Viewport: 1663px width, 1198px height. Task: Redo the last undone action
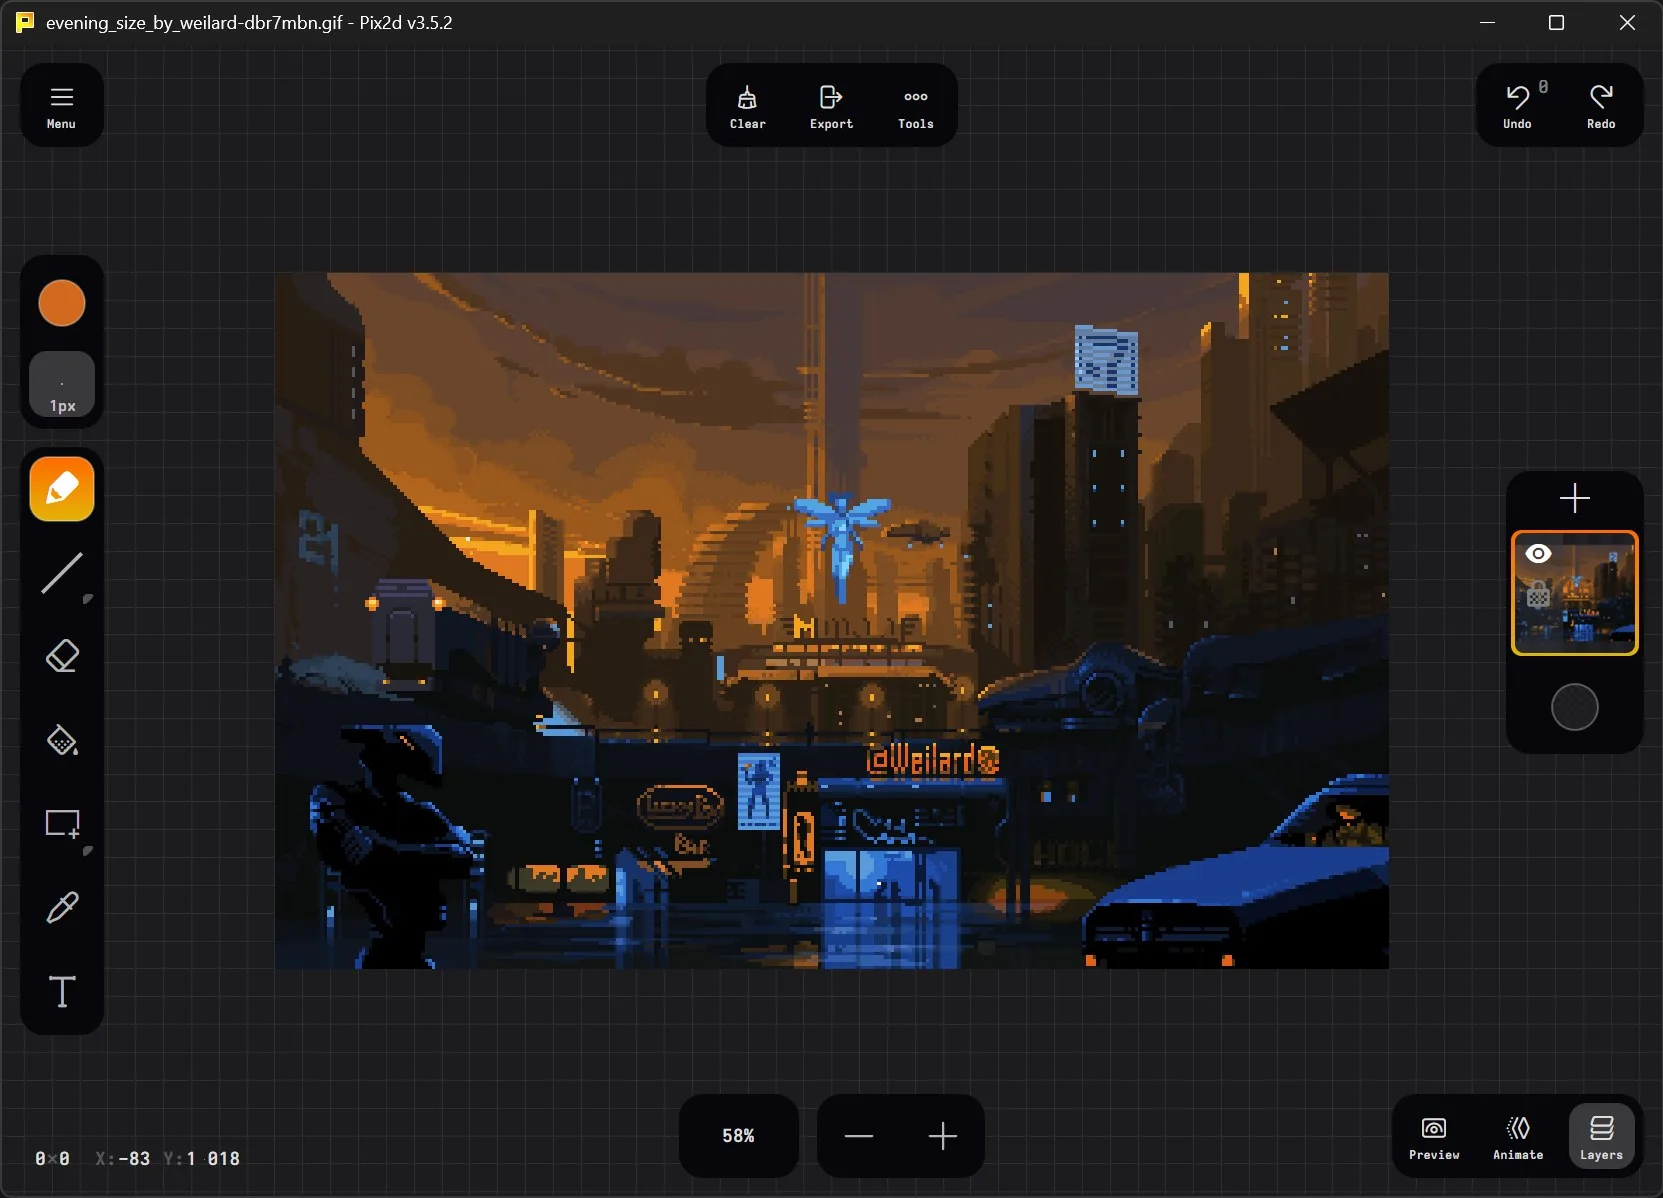coord(1601,106)
